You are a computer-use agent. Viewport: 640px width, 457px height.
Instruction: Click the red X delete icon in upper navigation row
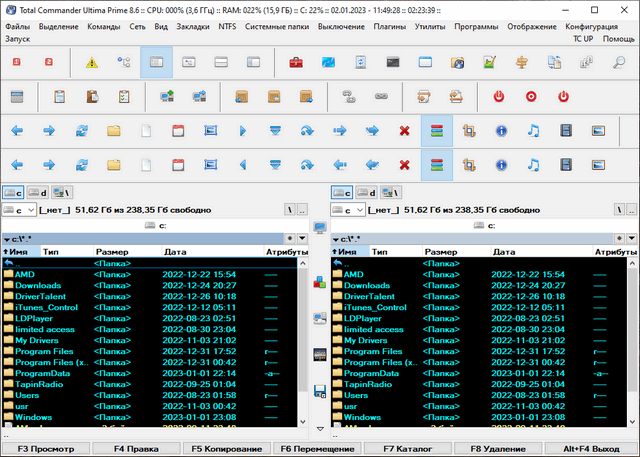[x=404, y=131]
